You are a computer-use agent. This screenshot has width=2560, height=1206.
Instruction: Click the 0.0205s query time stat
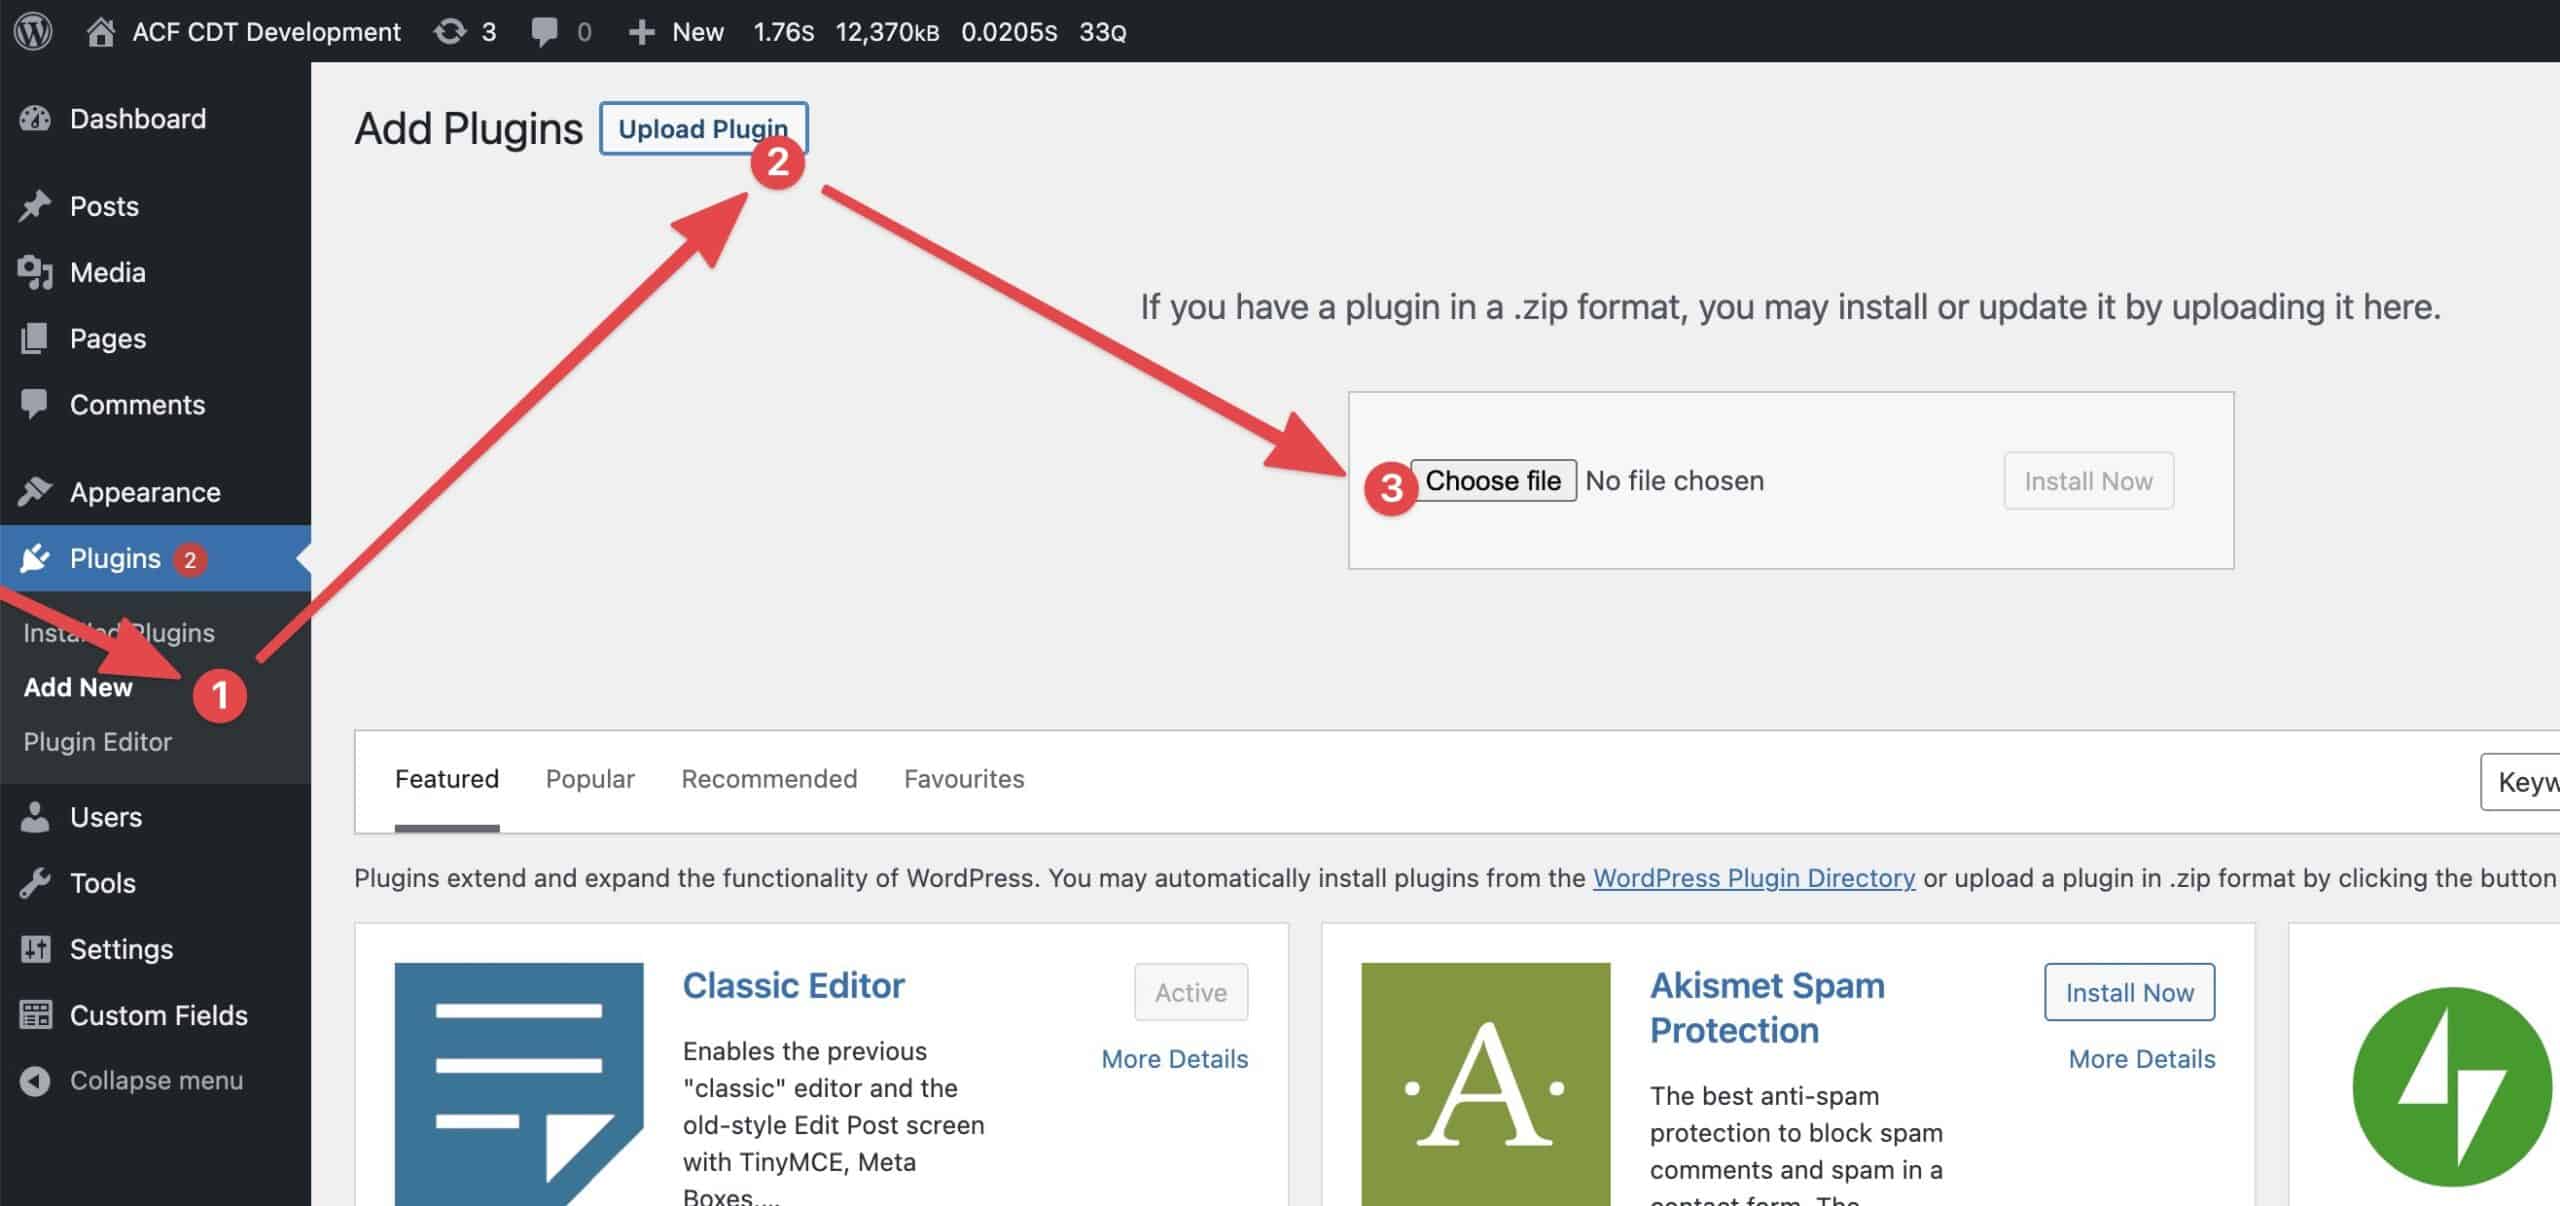coord(1008,32)
